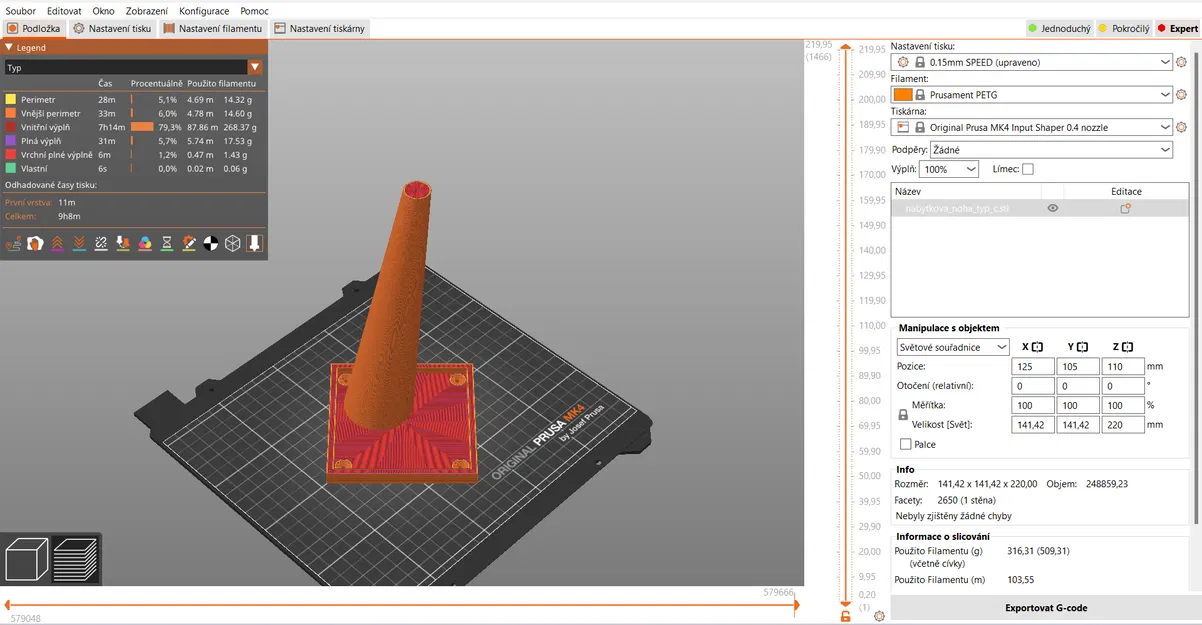Image resolution: width=1202 pixels, height=625 pixels.
Task: Open Podpěry supports dropdown
Action: [x=1051, y=149]
